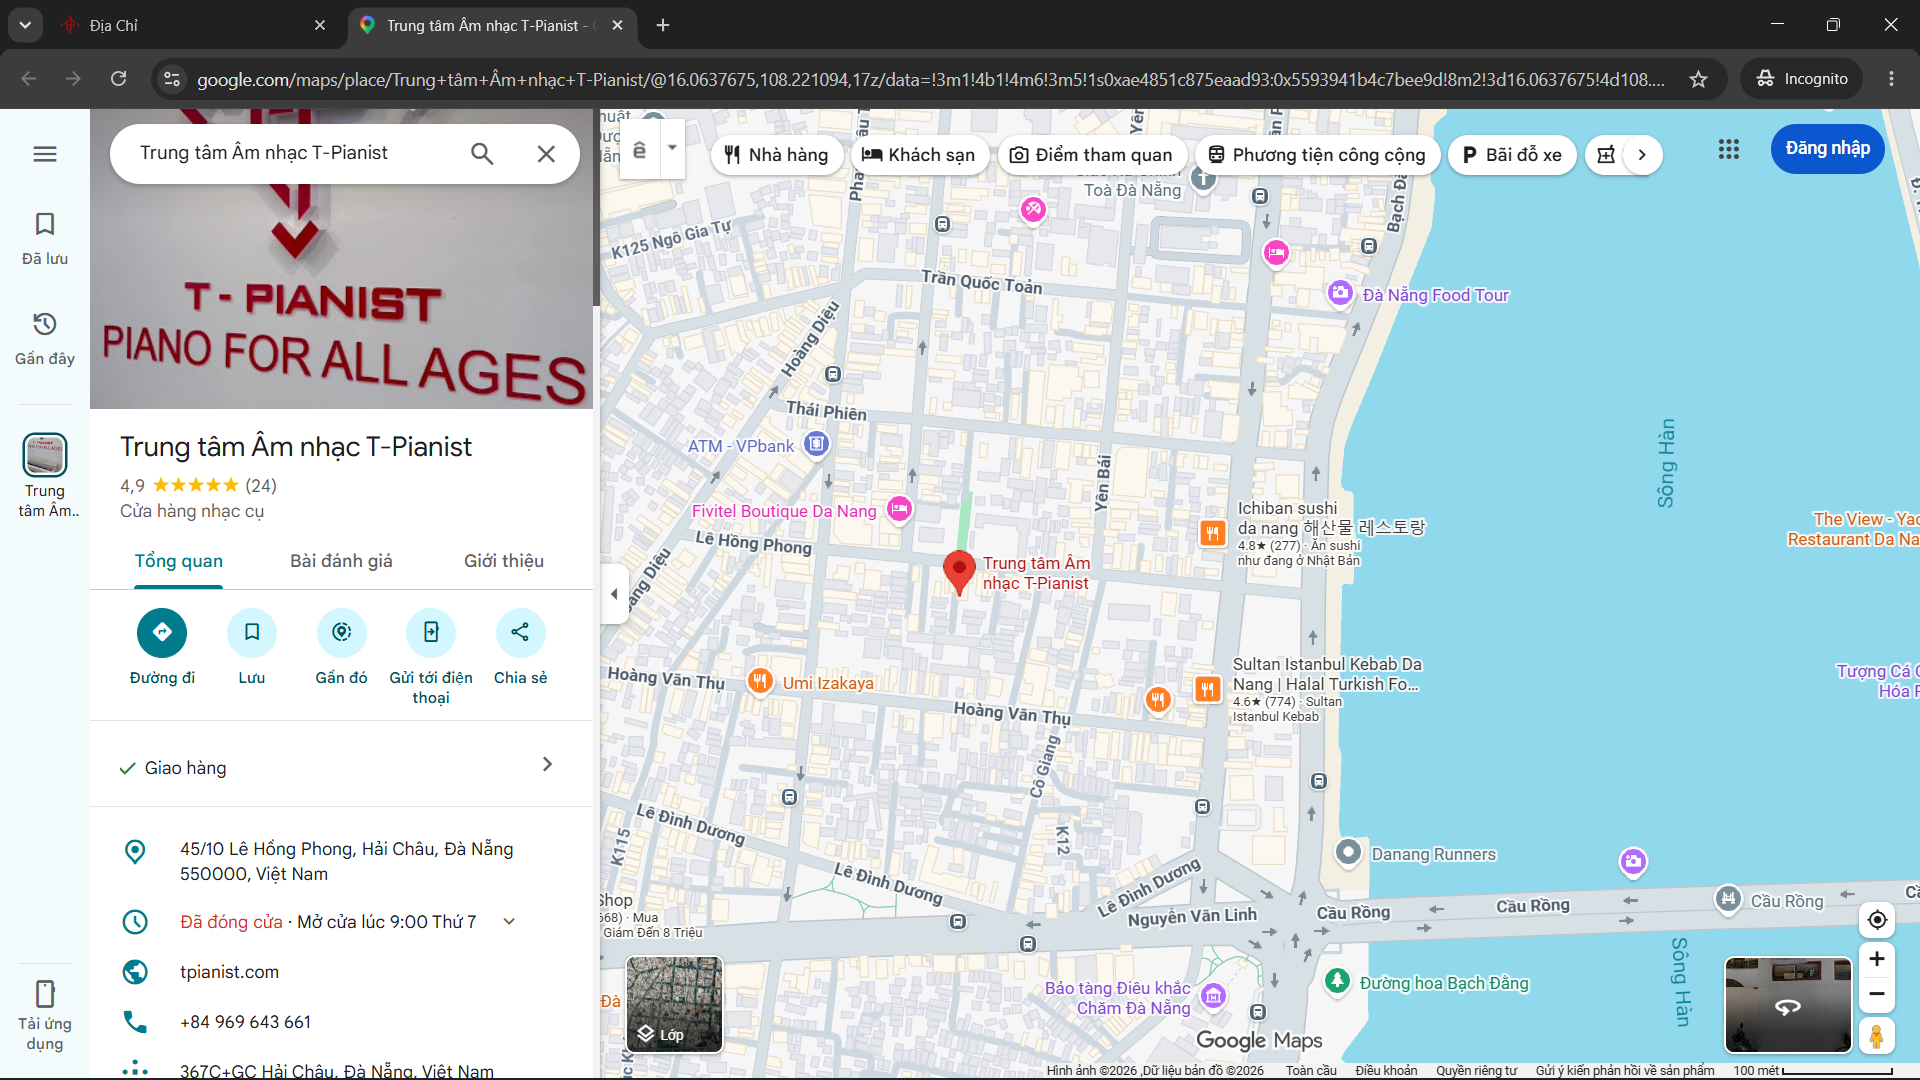The image size is (1920, 1080).
Task: Zoom out the map with minus
Action: [x=1877, y=994]
